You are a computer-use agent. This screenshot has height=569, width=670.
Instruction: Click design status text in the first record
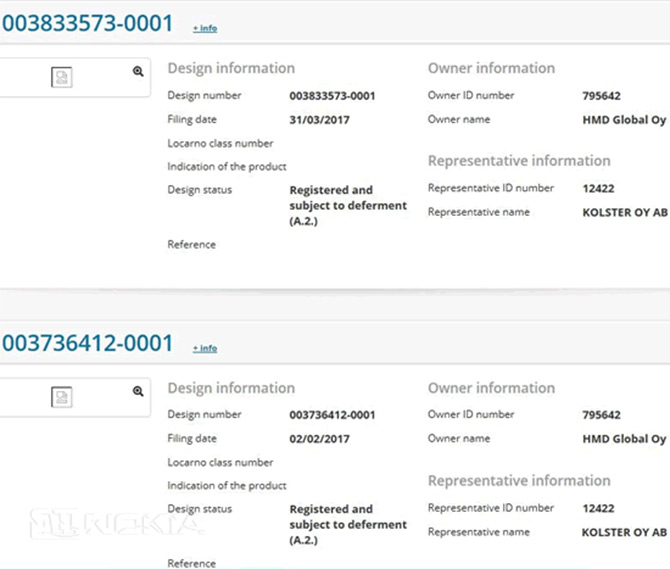point(347,205)
